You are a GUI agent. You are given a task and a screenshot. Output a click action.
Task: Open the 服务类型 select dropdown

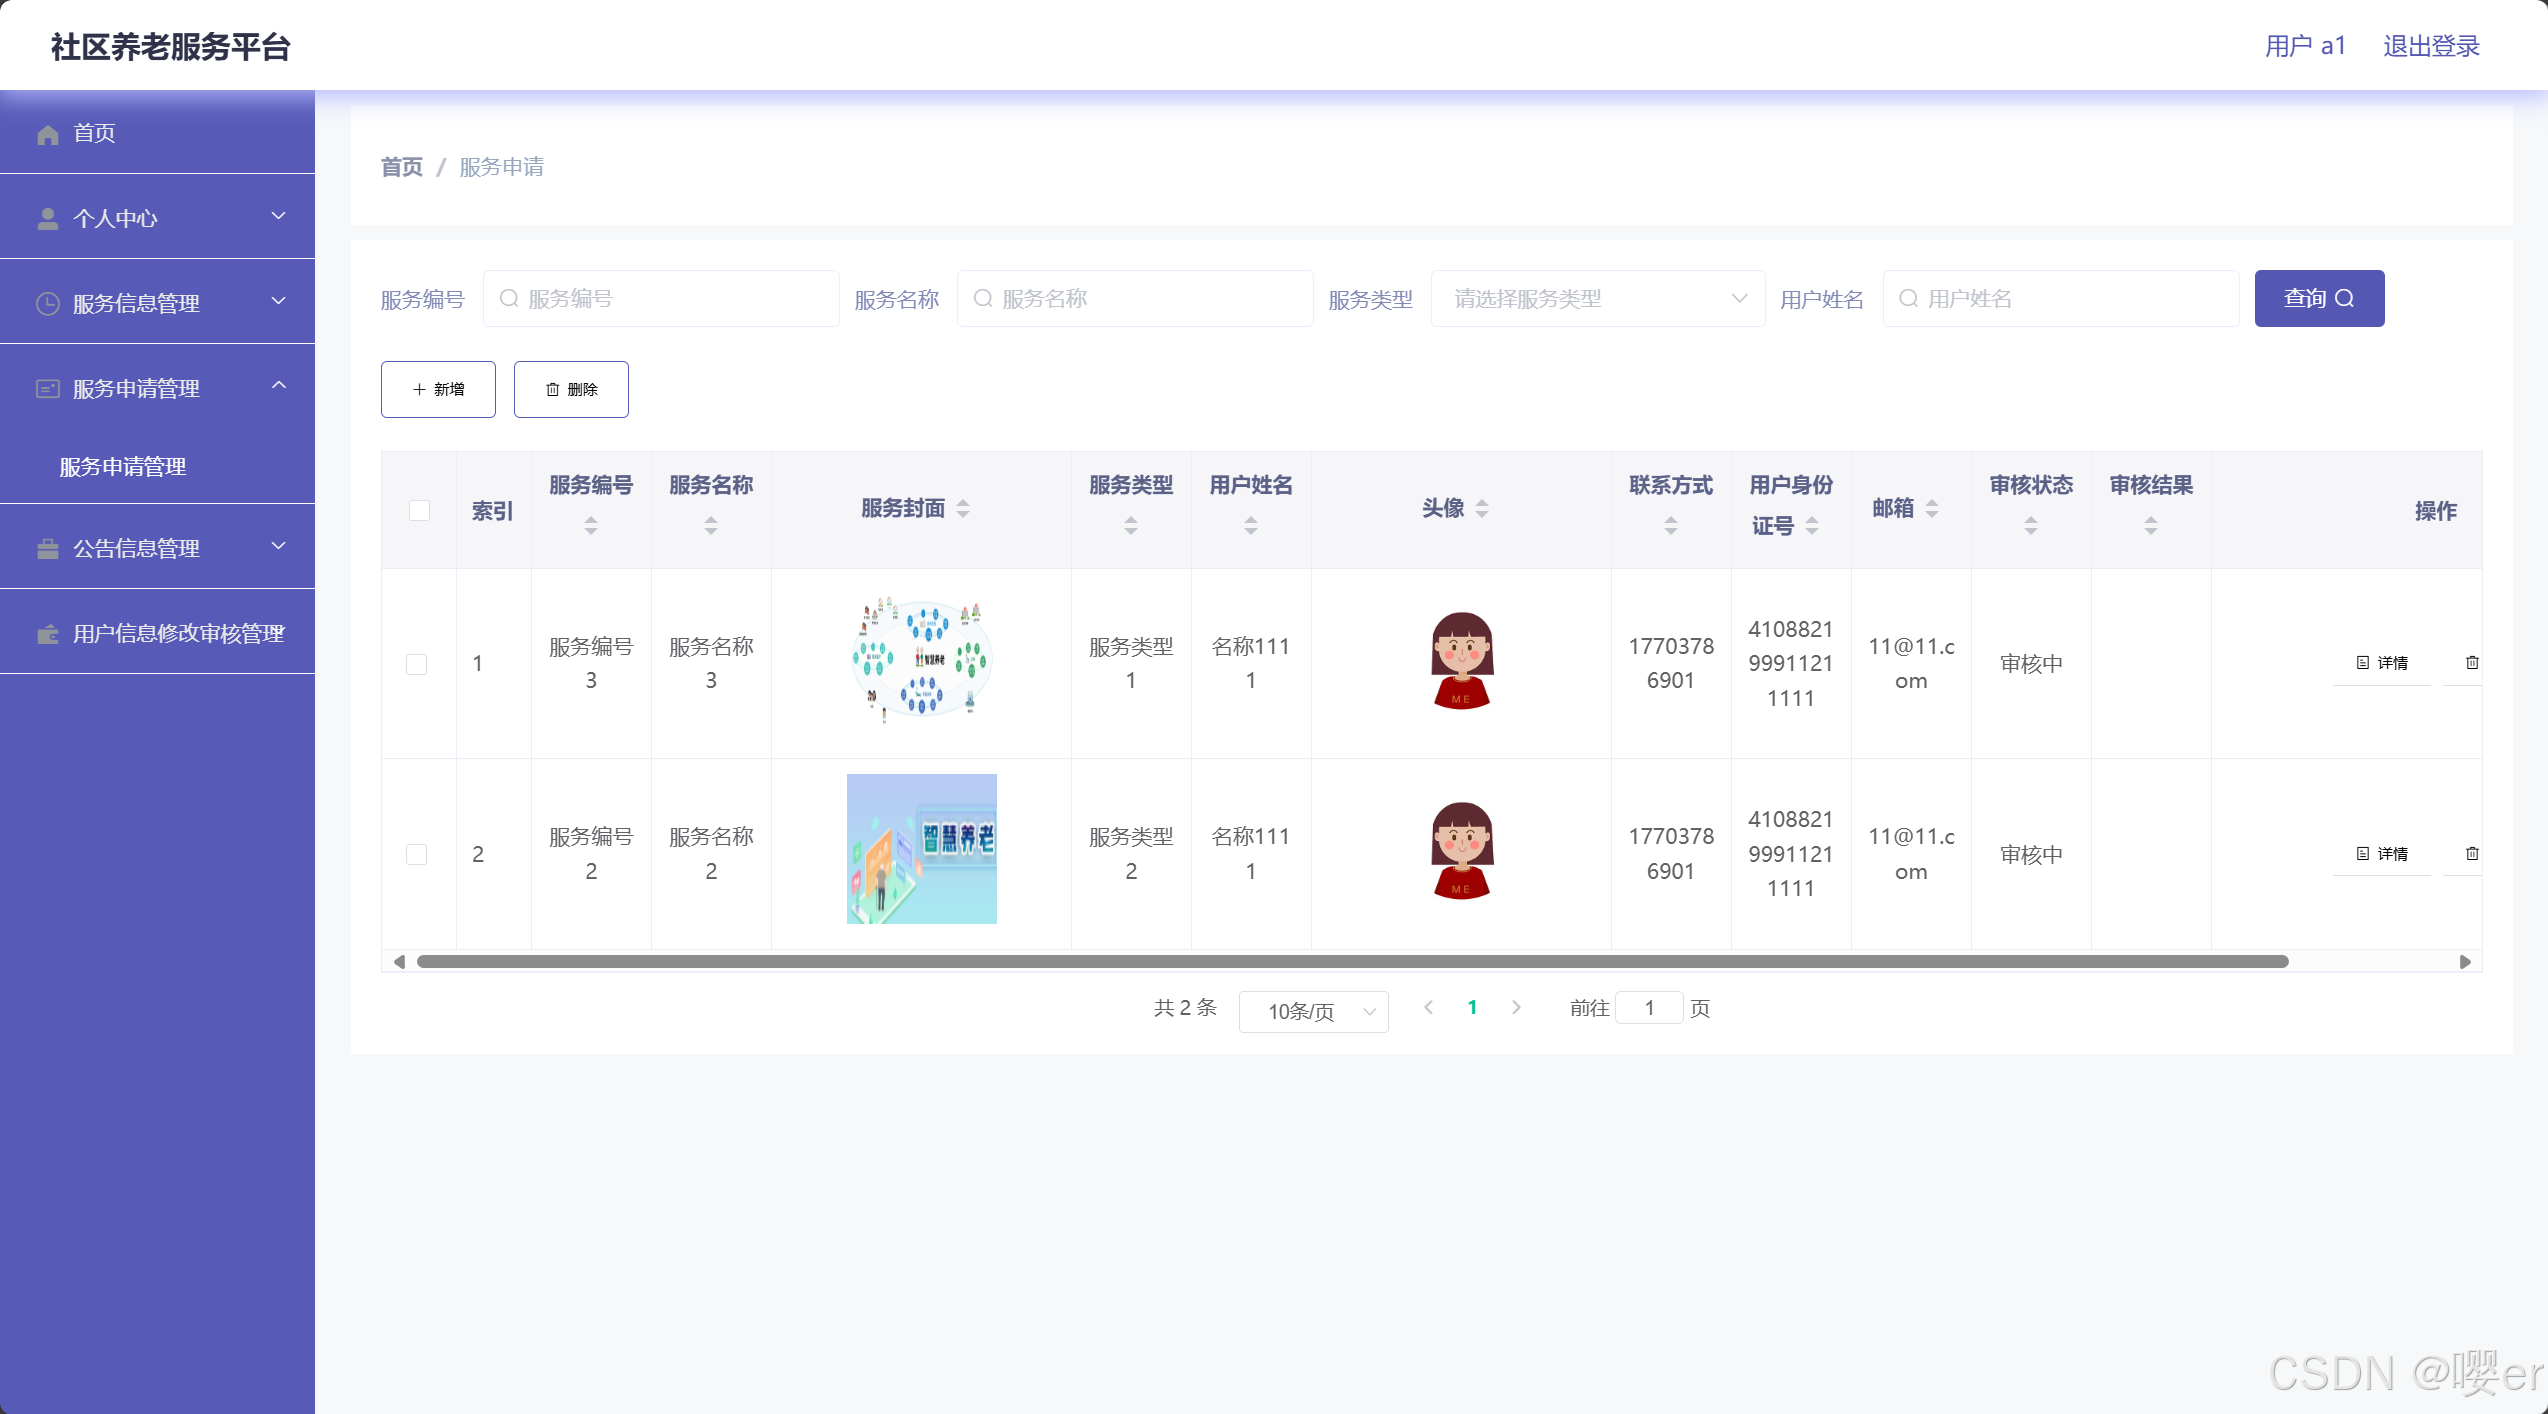tap(1597, 299)
